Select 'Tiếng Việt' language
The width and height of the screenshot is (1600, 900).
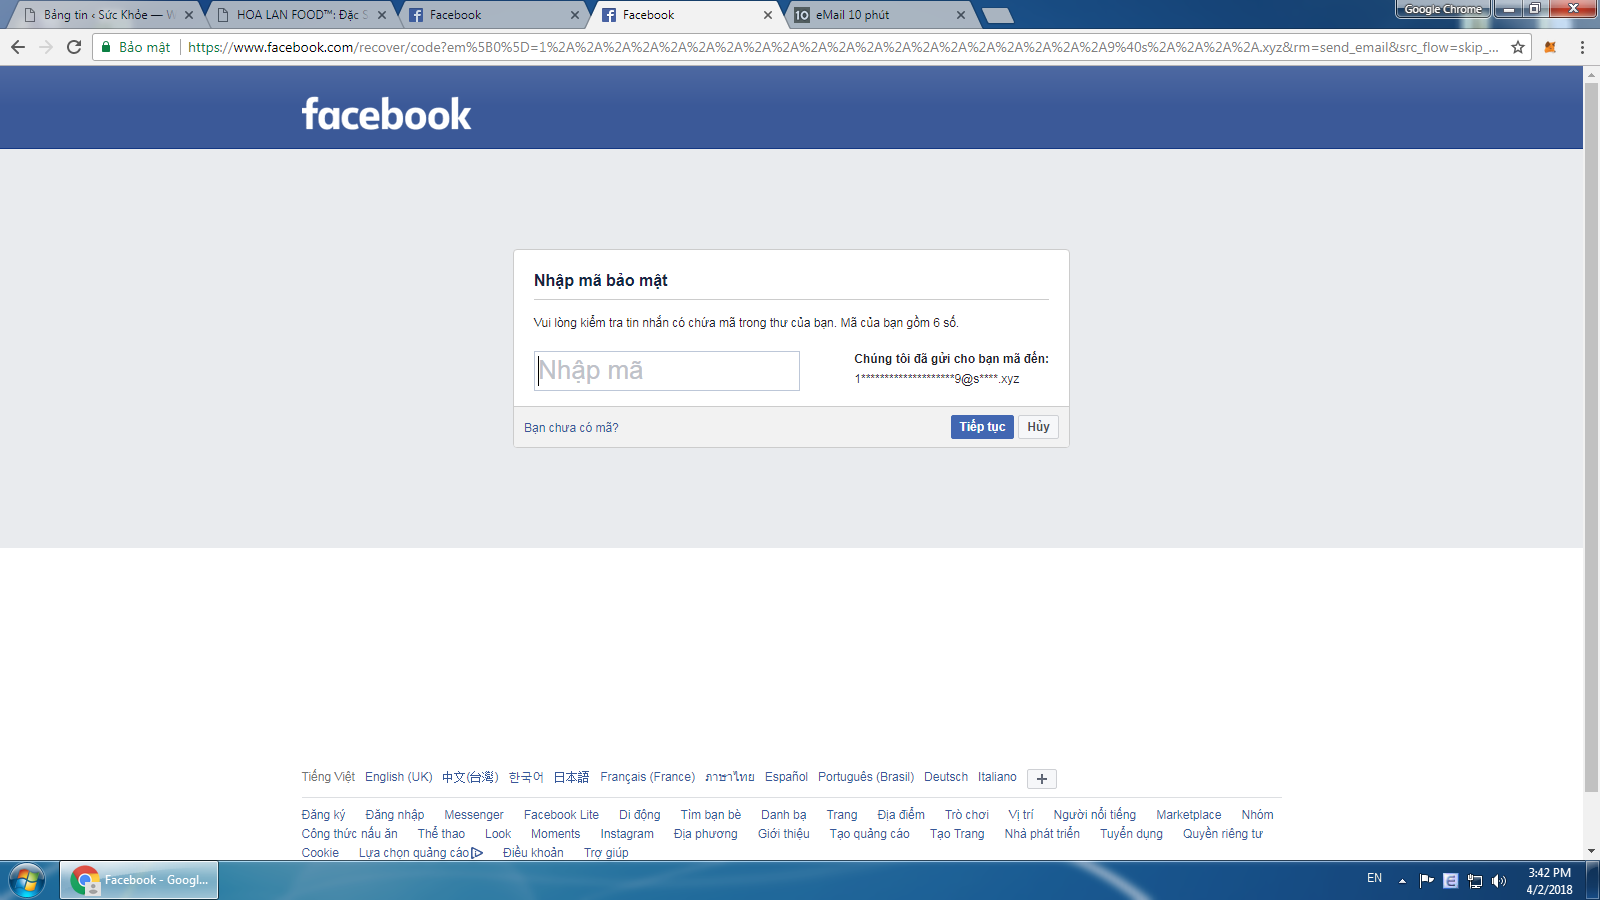tap(328, 777)
